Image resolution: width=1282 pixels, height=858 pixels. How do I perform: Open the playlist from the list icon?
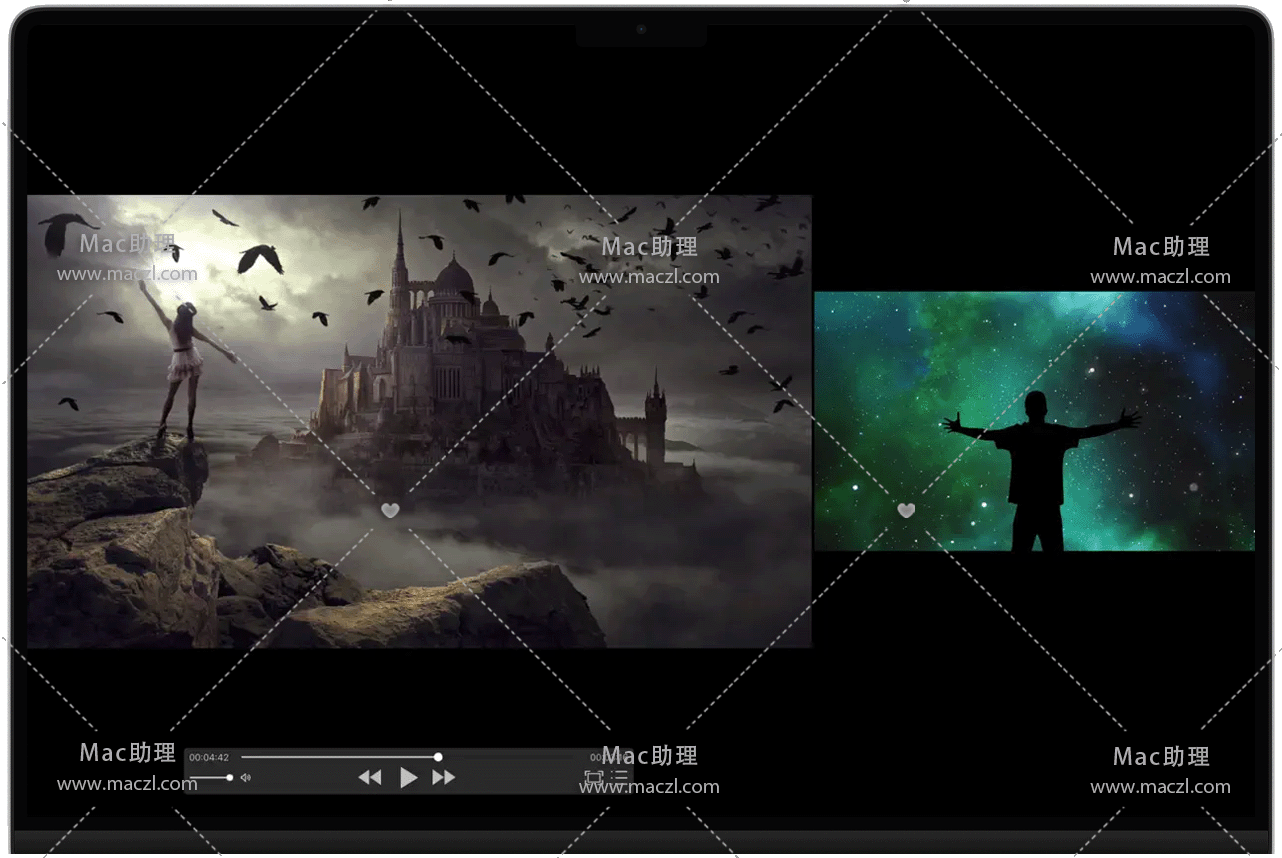click(620, 776)
